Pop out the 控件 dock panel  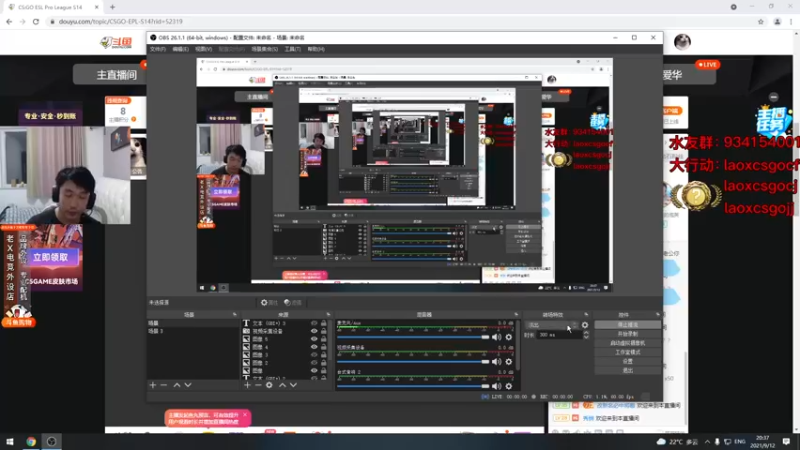pyautogui.click(x=658, y=315)
